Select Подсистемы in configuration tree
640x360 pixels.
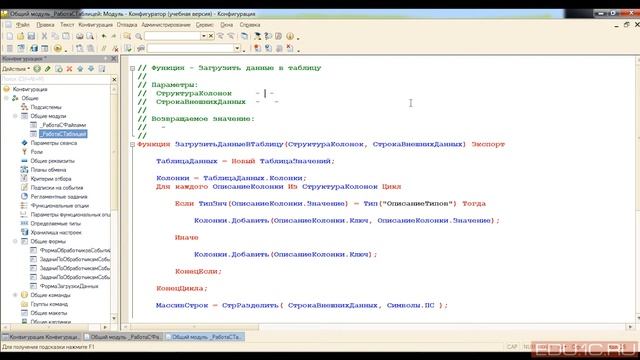[x=46, y=107]
